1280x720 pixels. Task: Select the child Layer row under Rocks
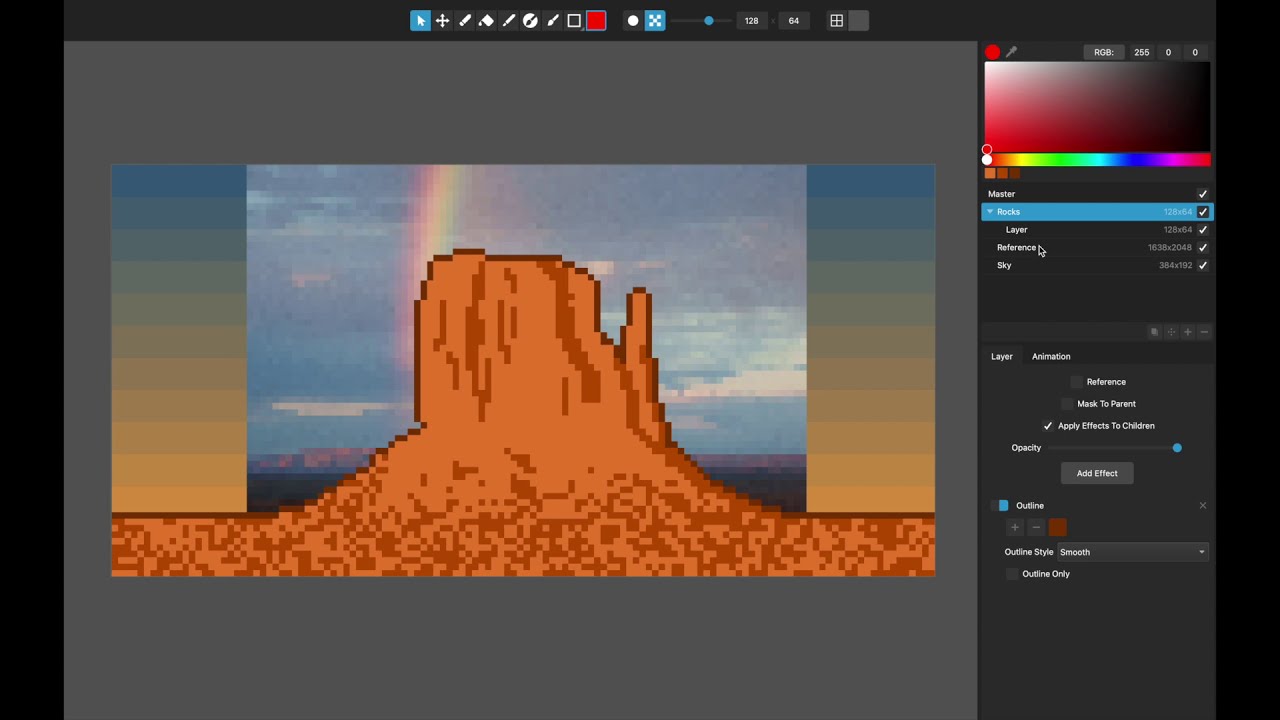1097,230
